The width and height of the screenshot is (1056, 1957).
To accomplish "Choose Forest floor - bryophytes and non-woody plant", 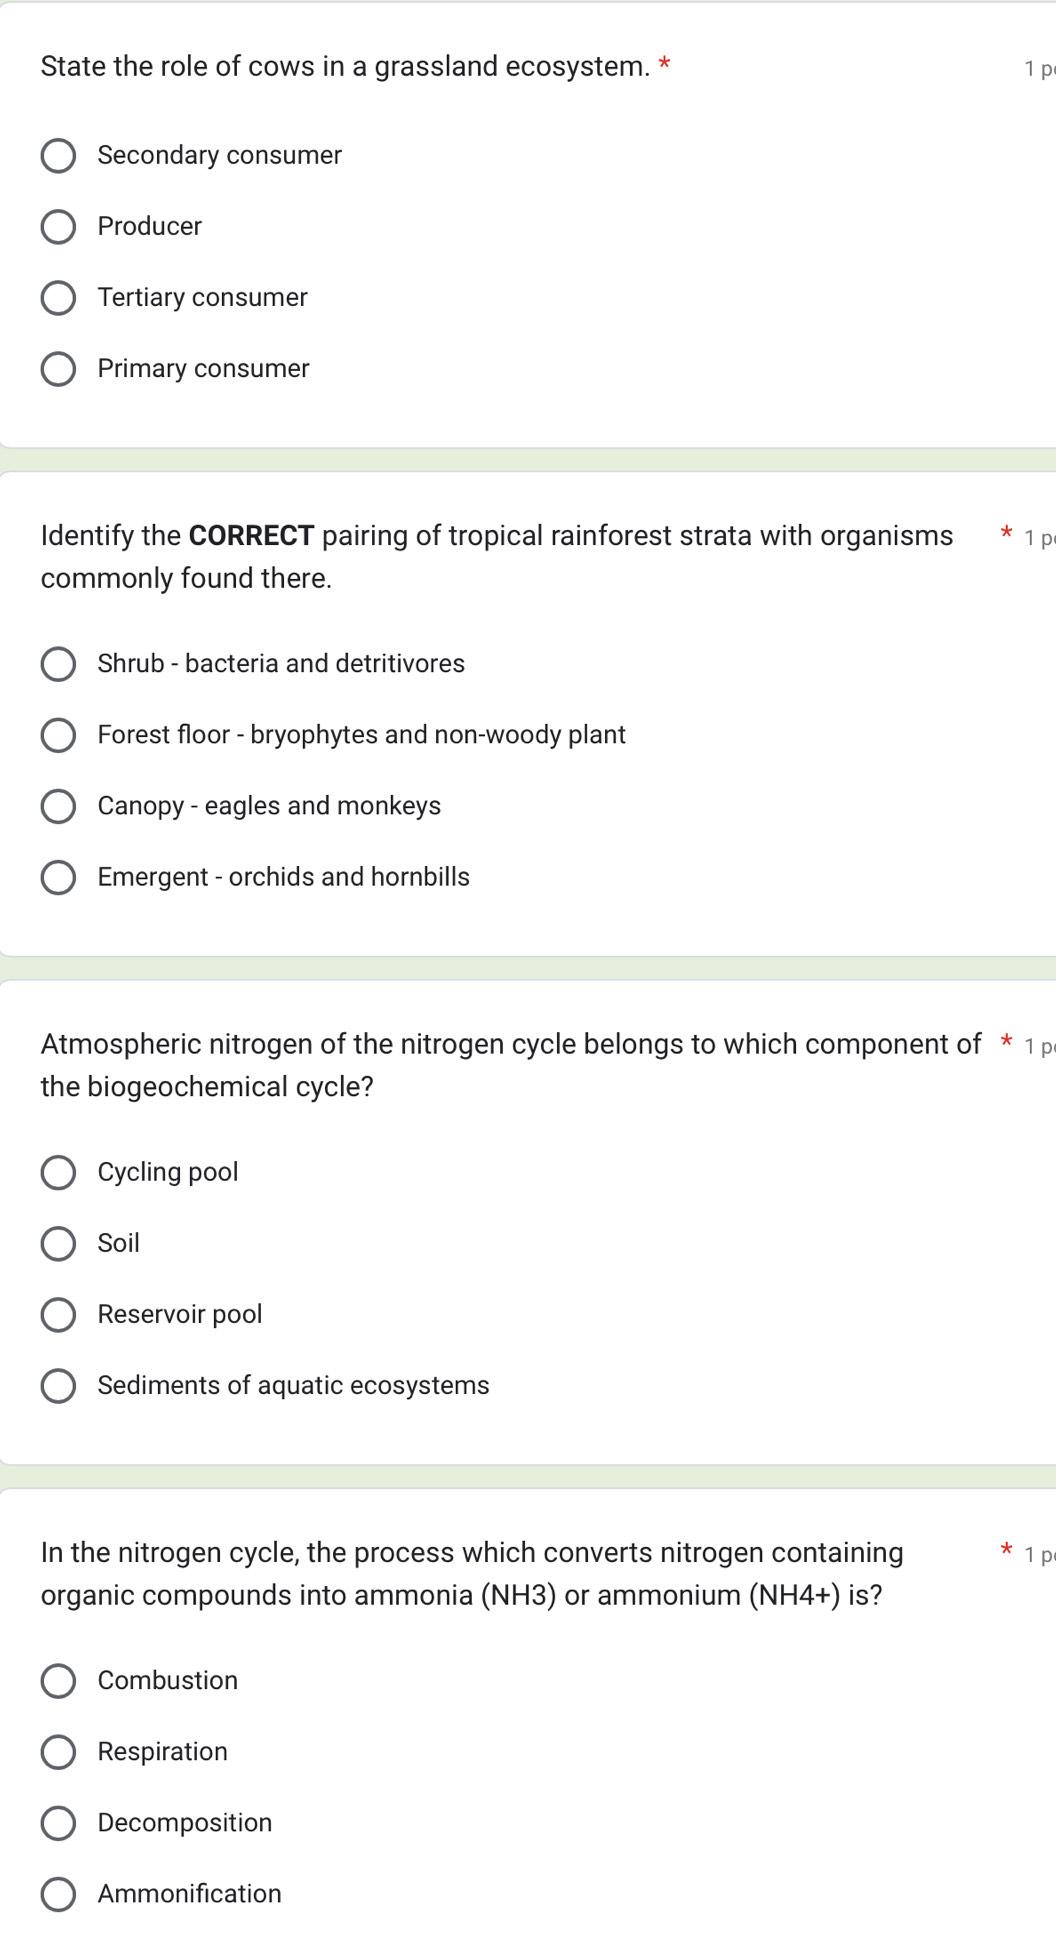I will tap(58, 735).
